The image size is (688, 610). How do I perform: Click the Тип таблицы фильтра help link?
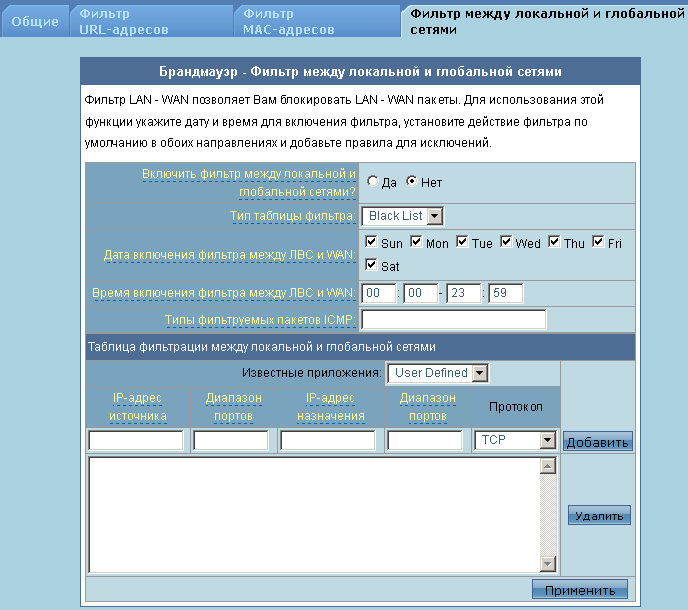pos(293,216)
